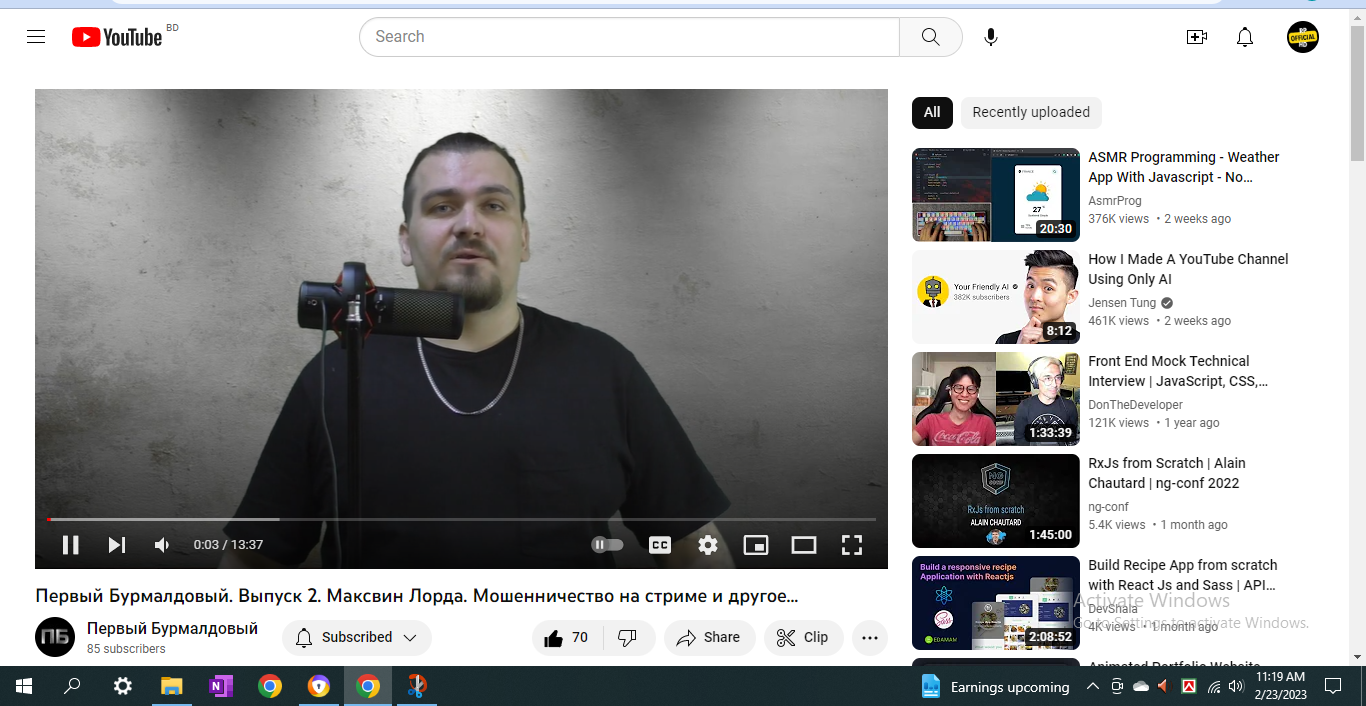Viewport: 1366px width, 706px height.
Task: Click the 85 subscribers text
Action: (x=126, y=649)
